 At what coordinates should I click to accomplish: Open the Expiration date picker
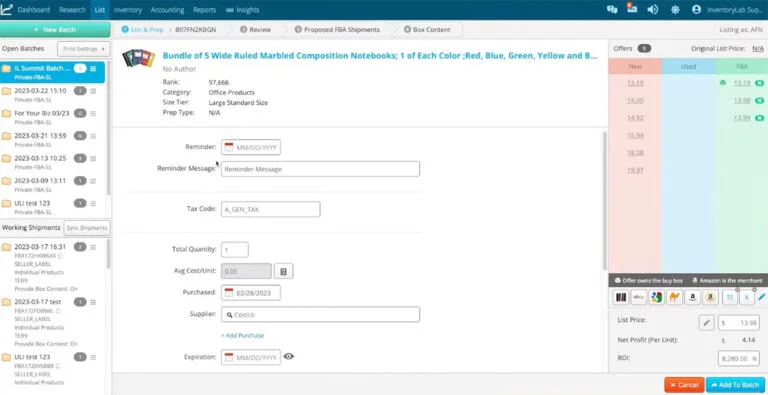[251, 357]
